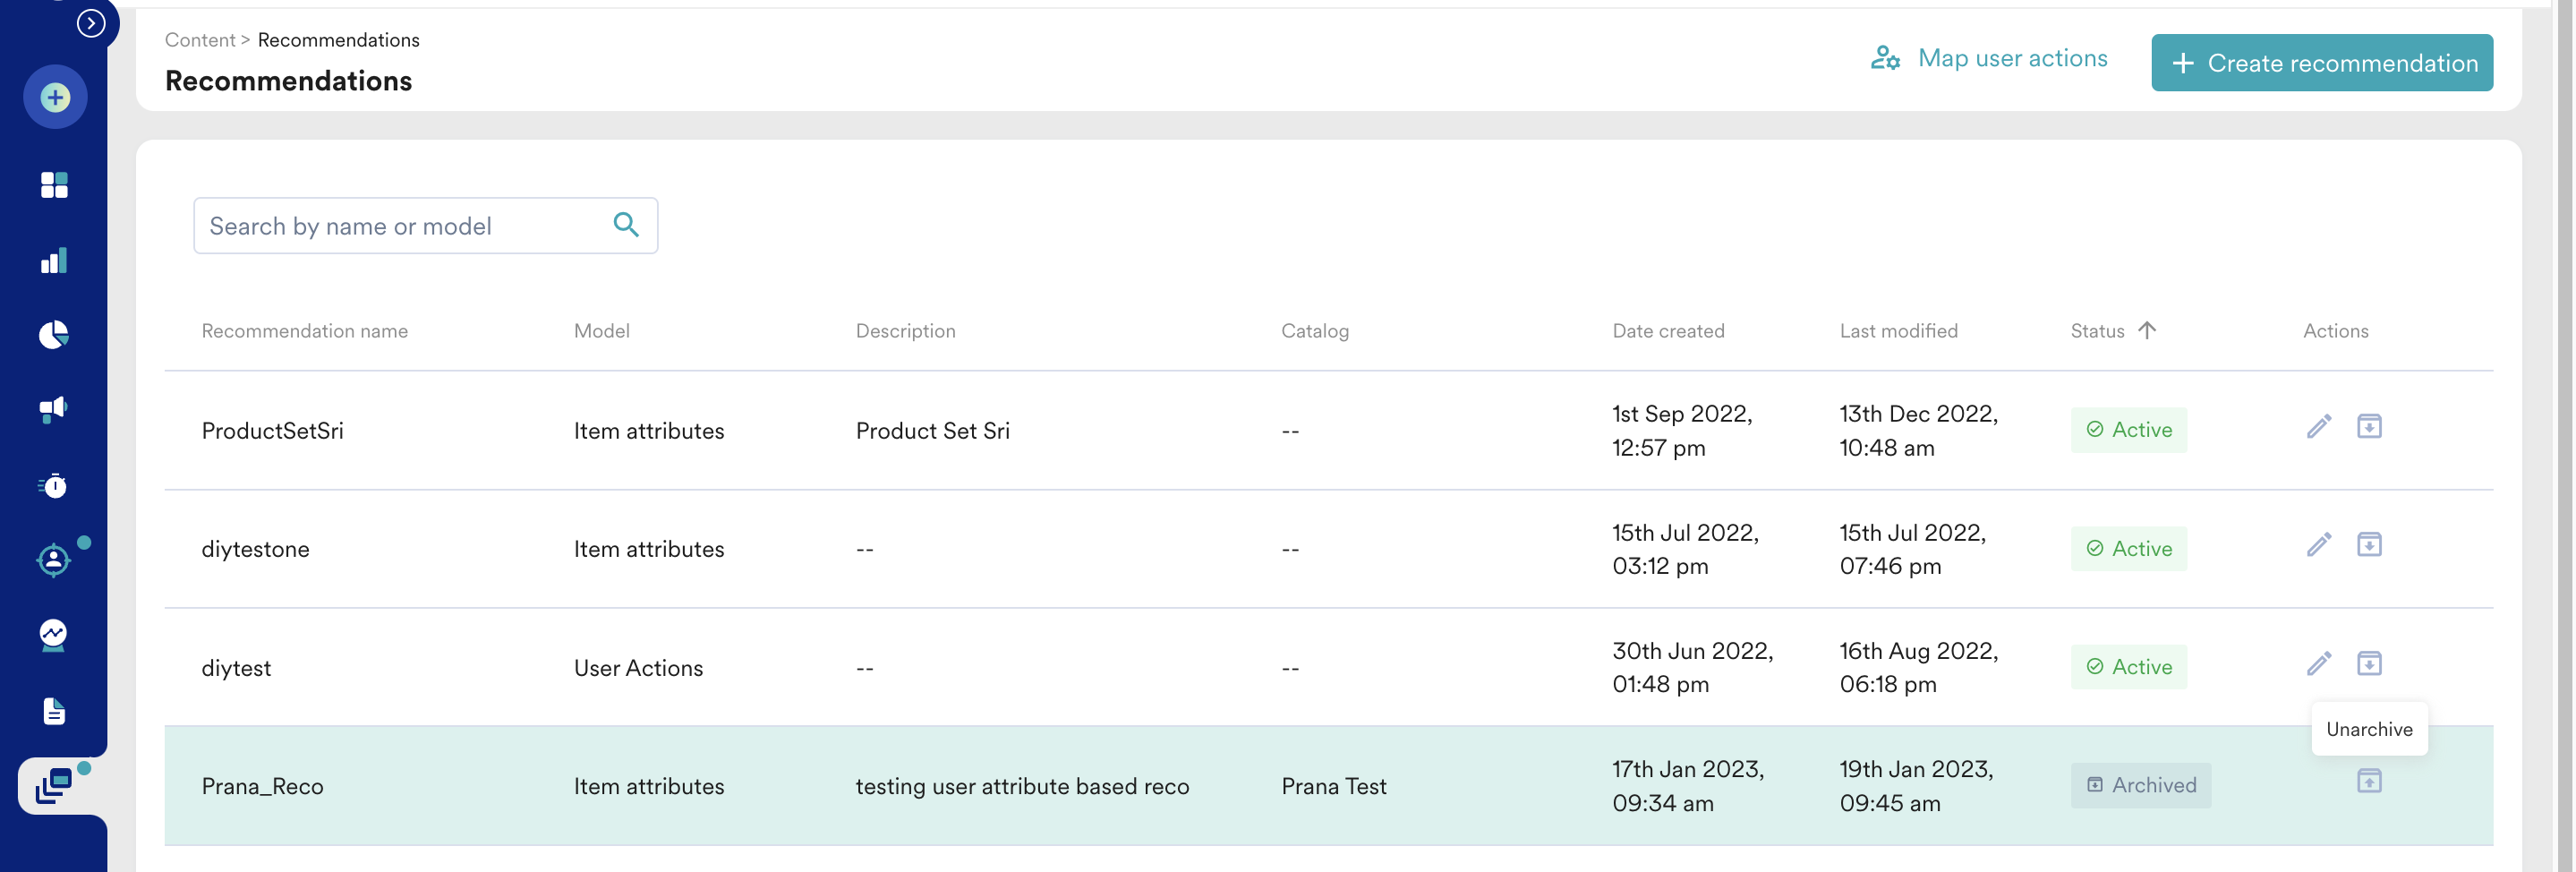Open the stopwatch icon in sidebar
Viewport: 2576px width, 872px height.
coord(54,486)
